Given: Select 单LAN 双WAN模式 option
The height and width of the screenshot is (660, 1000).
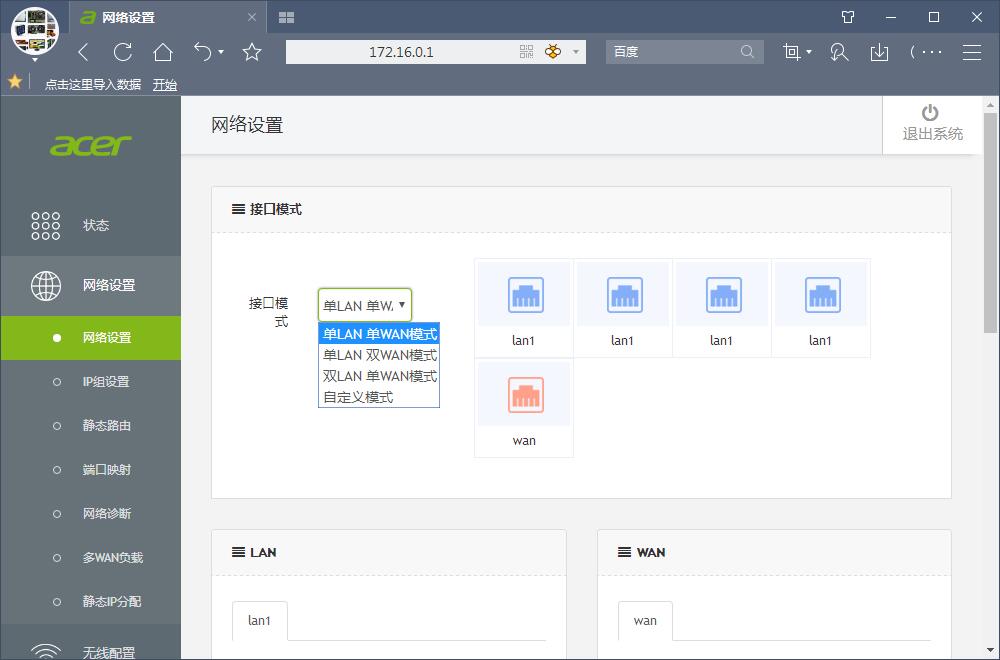Looking at the screenshot, I should click(x=379, y=355).
